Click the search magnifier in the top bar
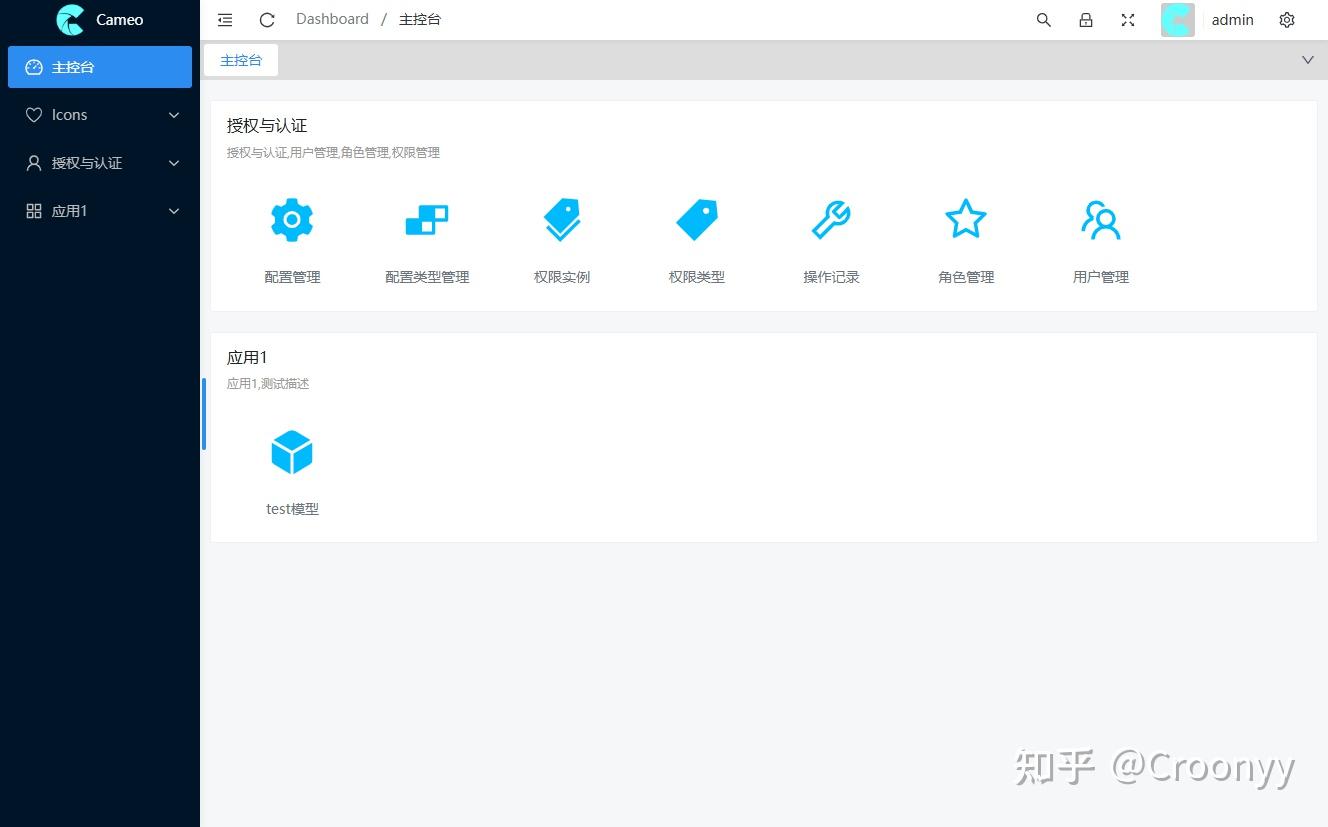 tap(1043, 19)
